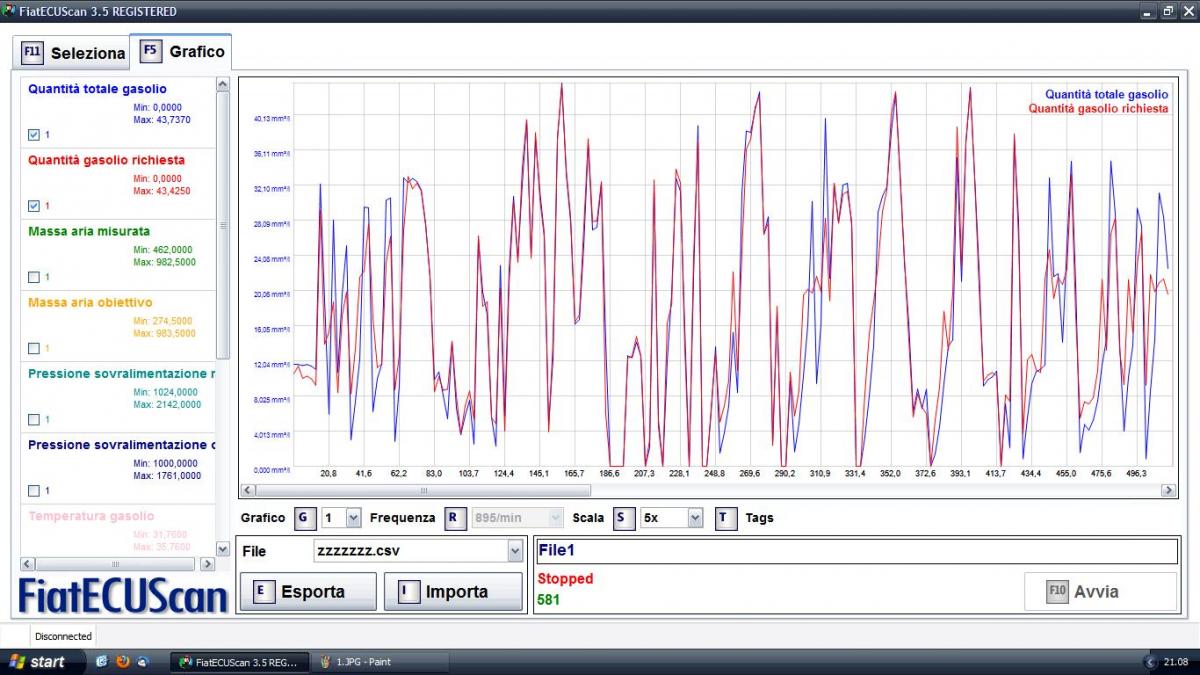Click the chart's left scroll arrow
Screen dimensions: 1200x675
coord(249,491)
